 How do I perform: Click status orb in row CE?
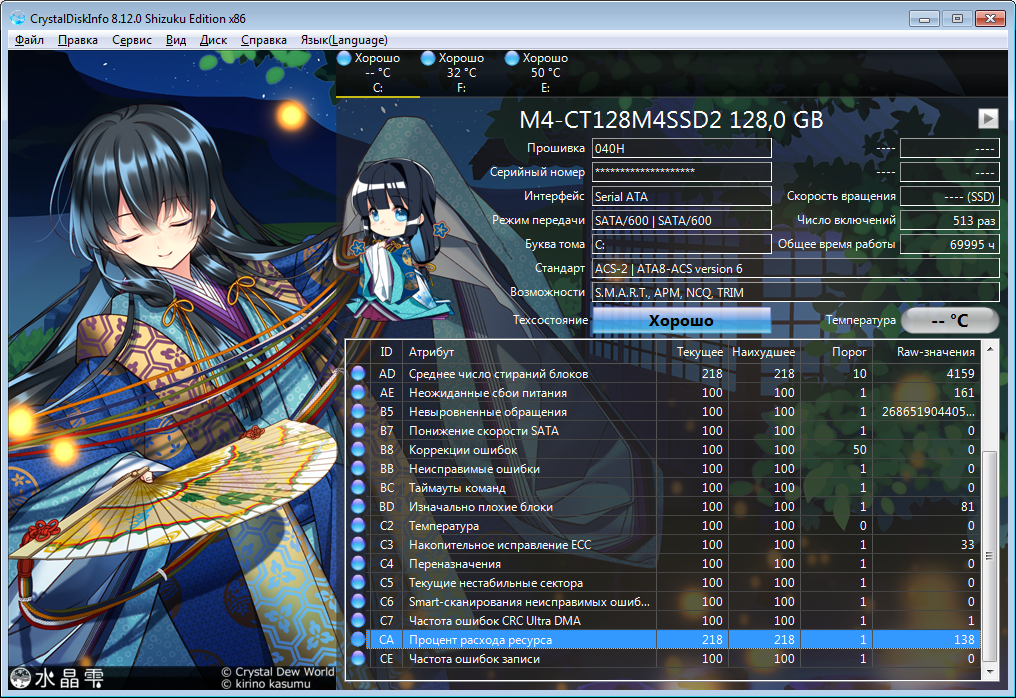(358, 658)
